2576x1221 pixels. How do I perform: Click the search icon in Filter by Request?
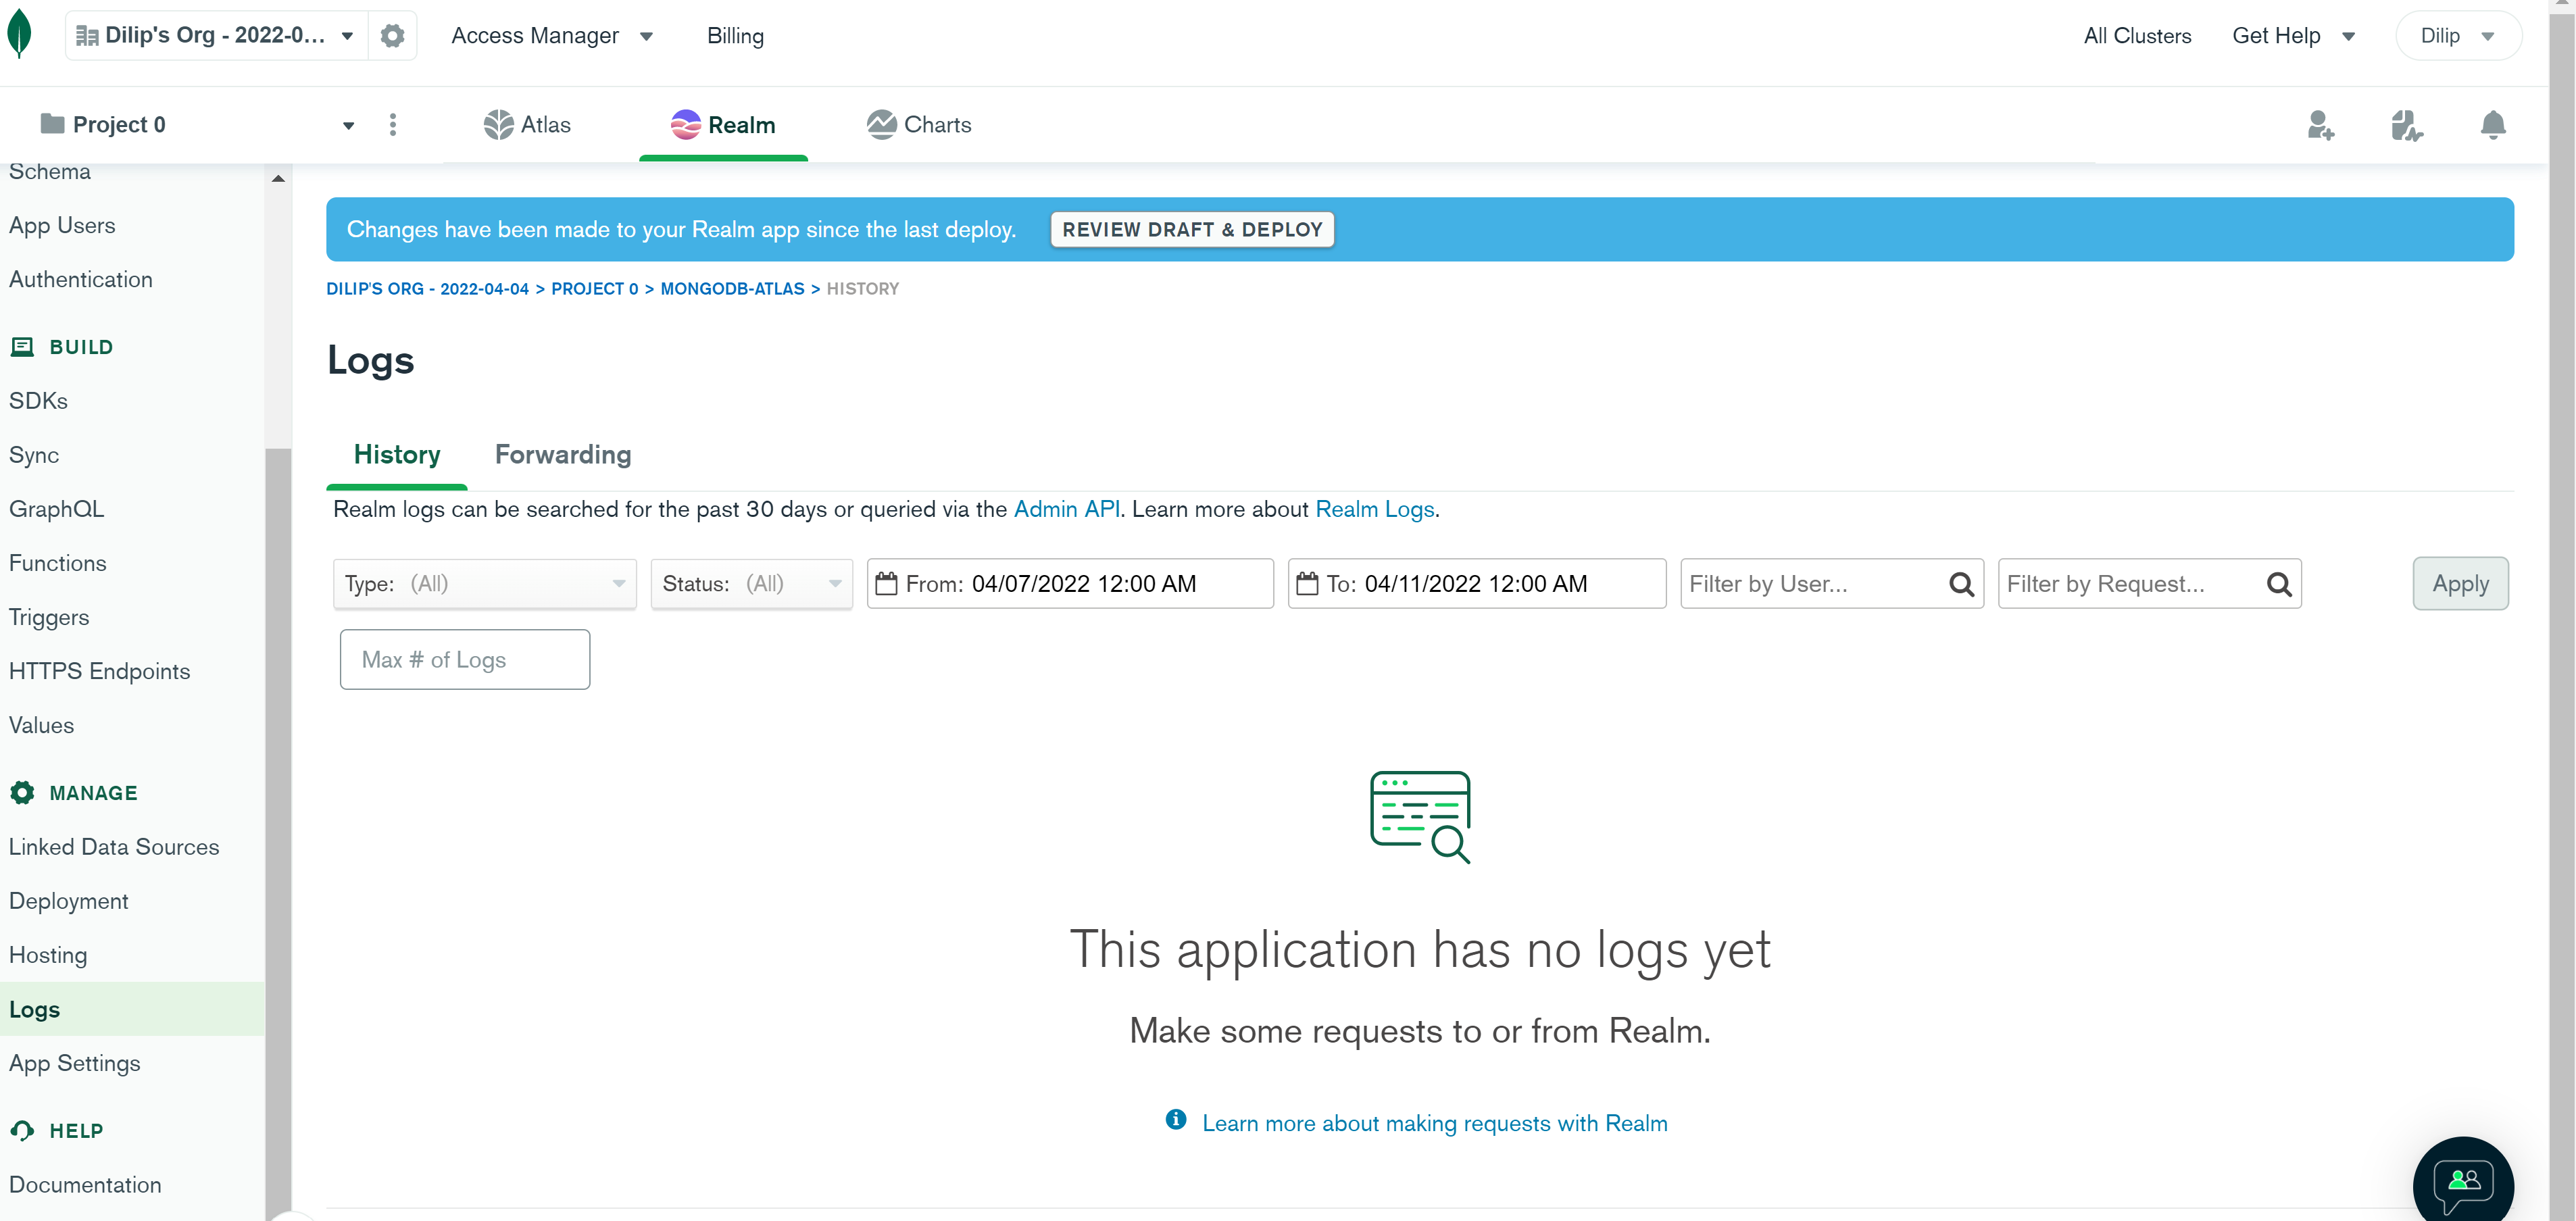click(2278, 584)
